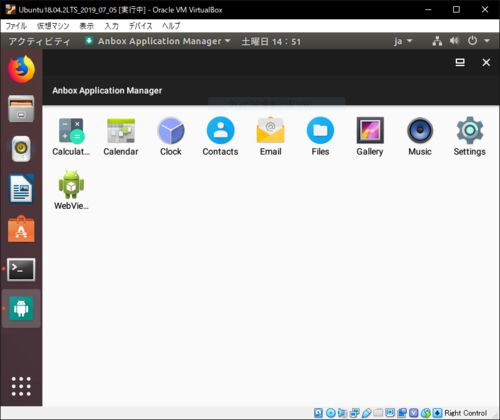Image resolution: width=500 pixels, height=420 pixels.
Task: Select the Anbox Android icon in dock
Action: tap(21, 309)
